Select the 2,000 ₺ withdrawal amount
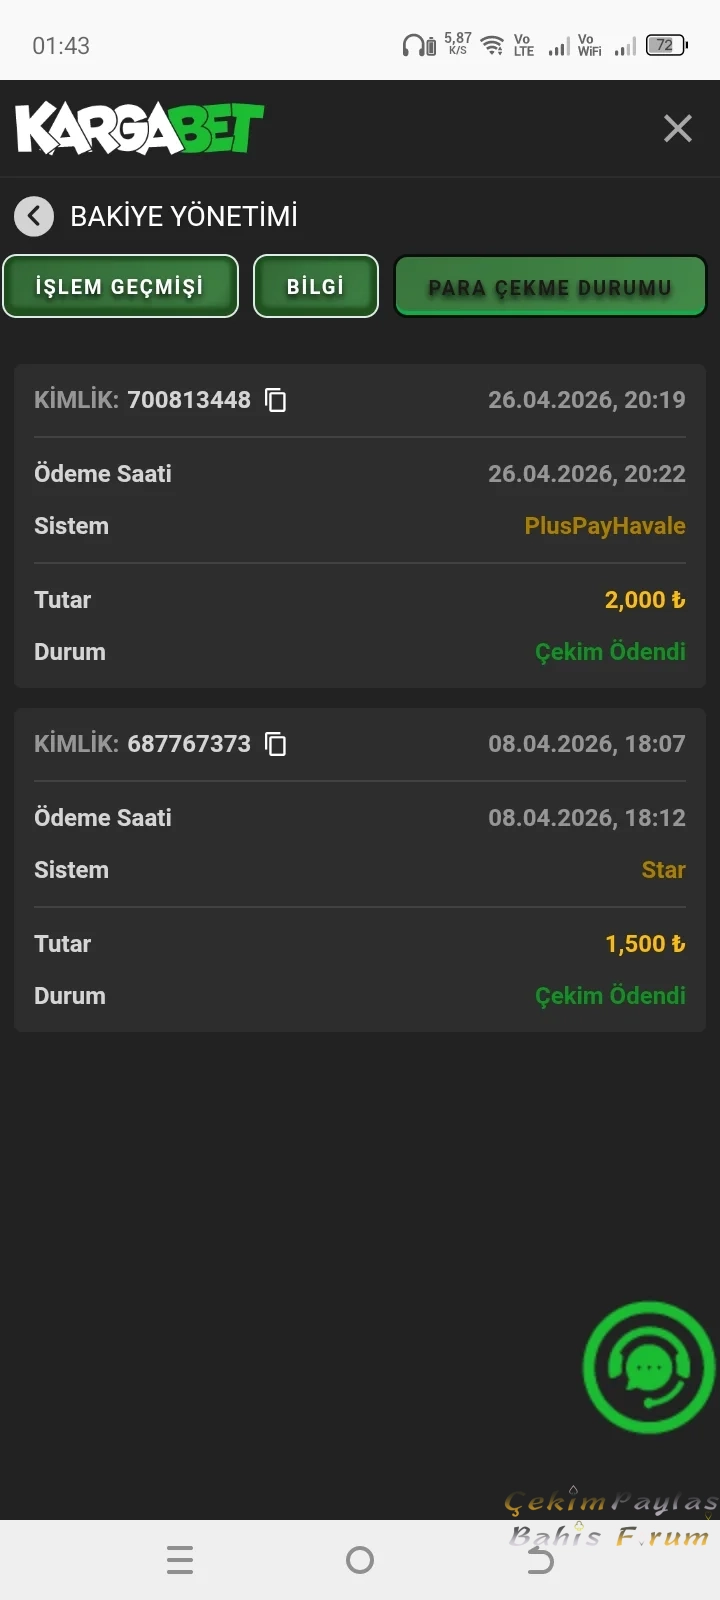 [x=644, y=600]
